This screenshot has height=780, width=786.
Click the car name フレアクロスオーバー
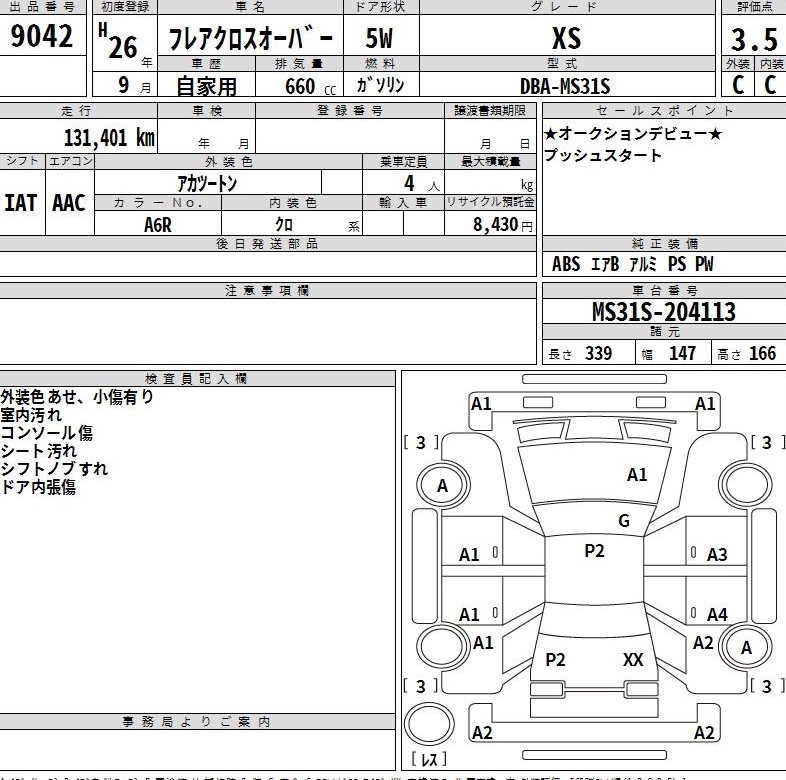(250, 39)
